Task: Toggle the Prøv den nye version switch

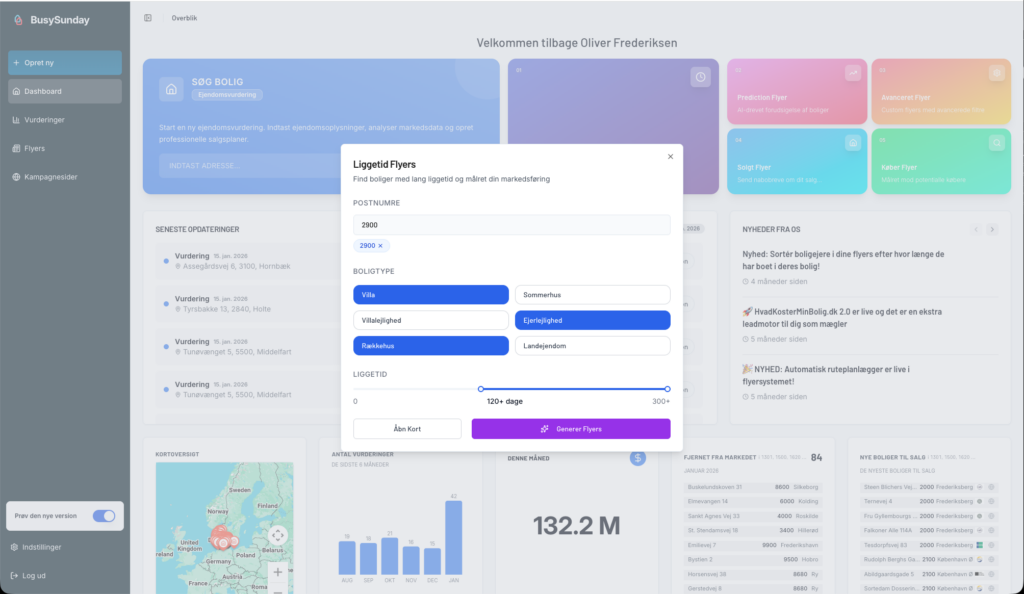Action: (103, 516)
